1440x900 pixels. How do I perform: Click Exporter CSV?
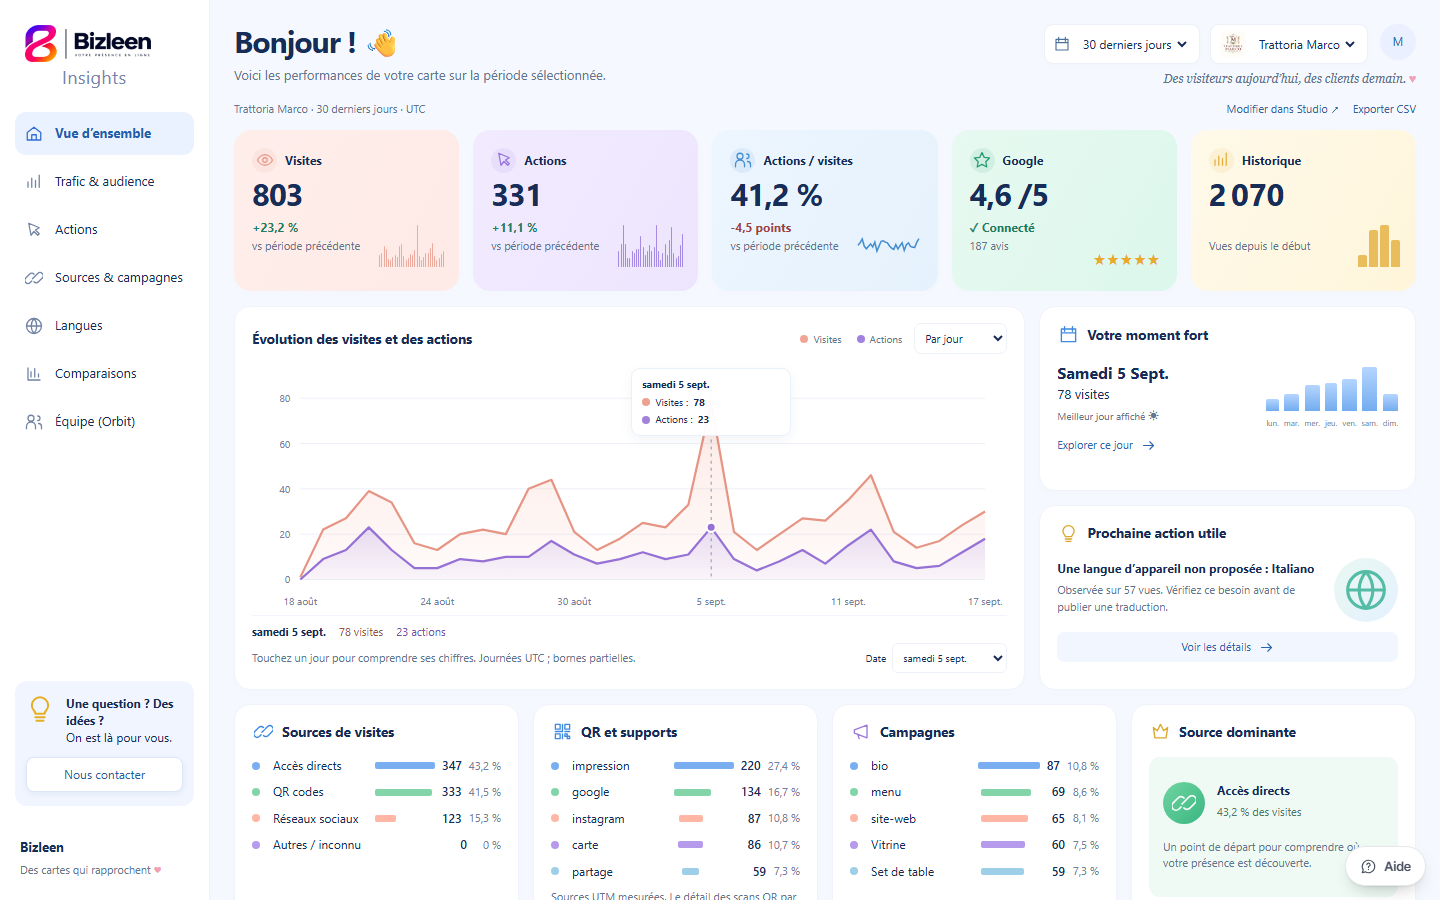point(1384,109)
